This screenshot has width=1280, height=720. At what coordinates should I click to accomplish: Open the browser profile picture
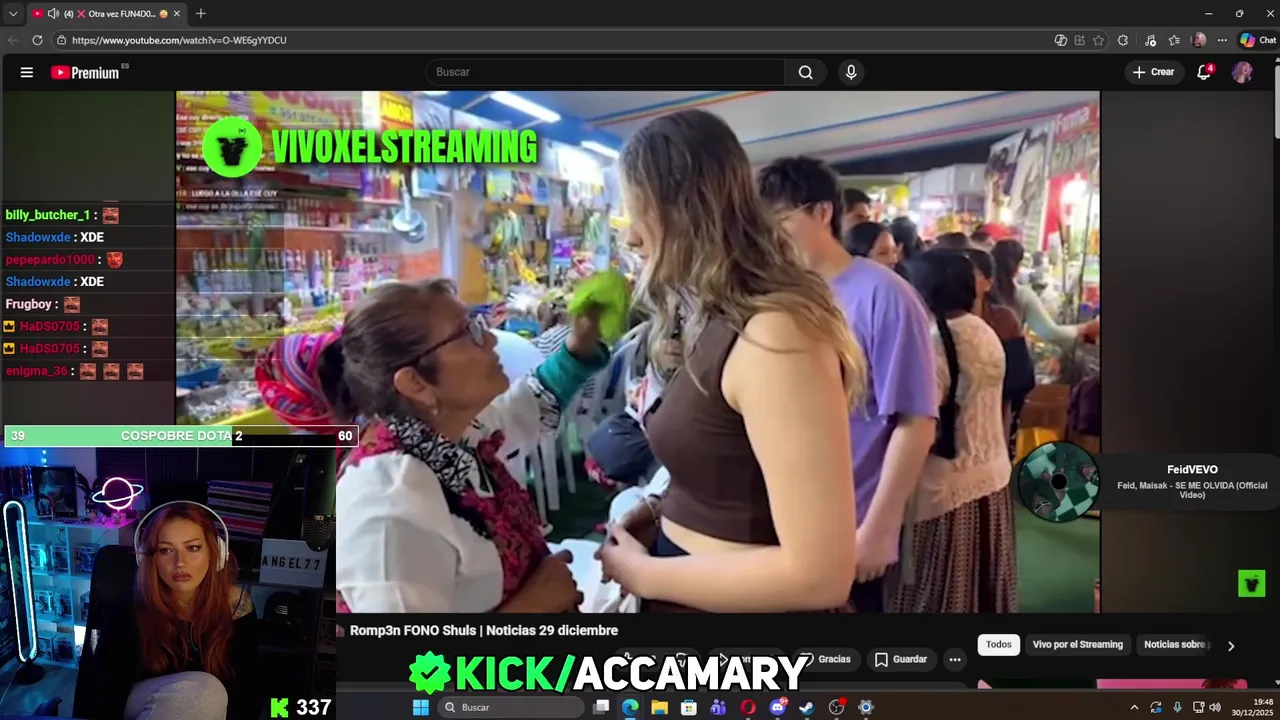pos(1199,40)
